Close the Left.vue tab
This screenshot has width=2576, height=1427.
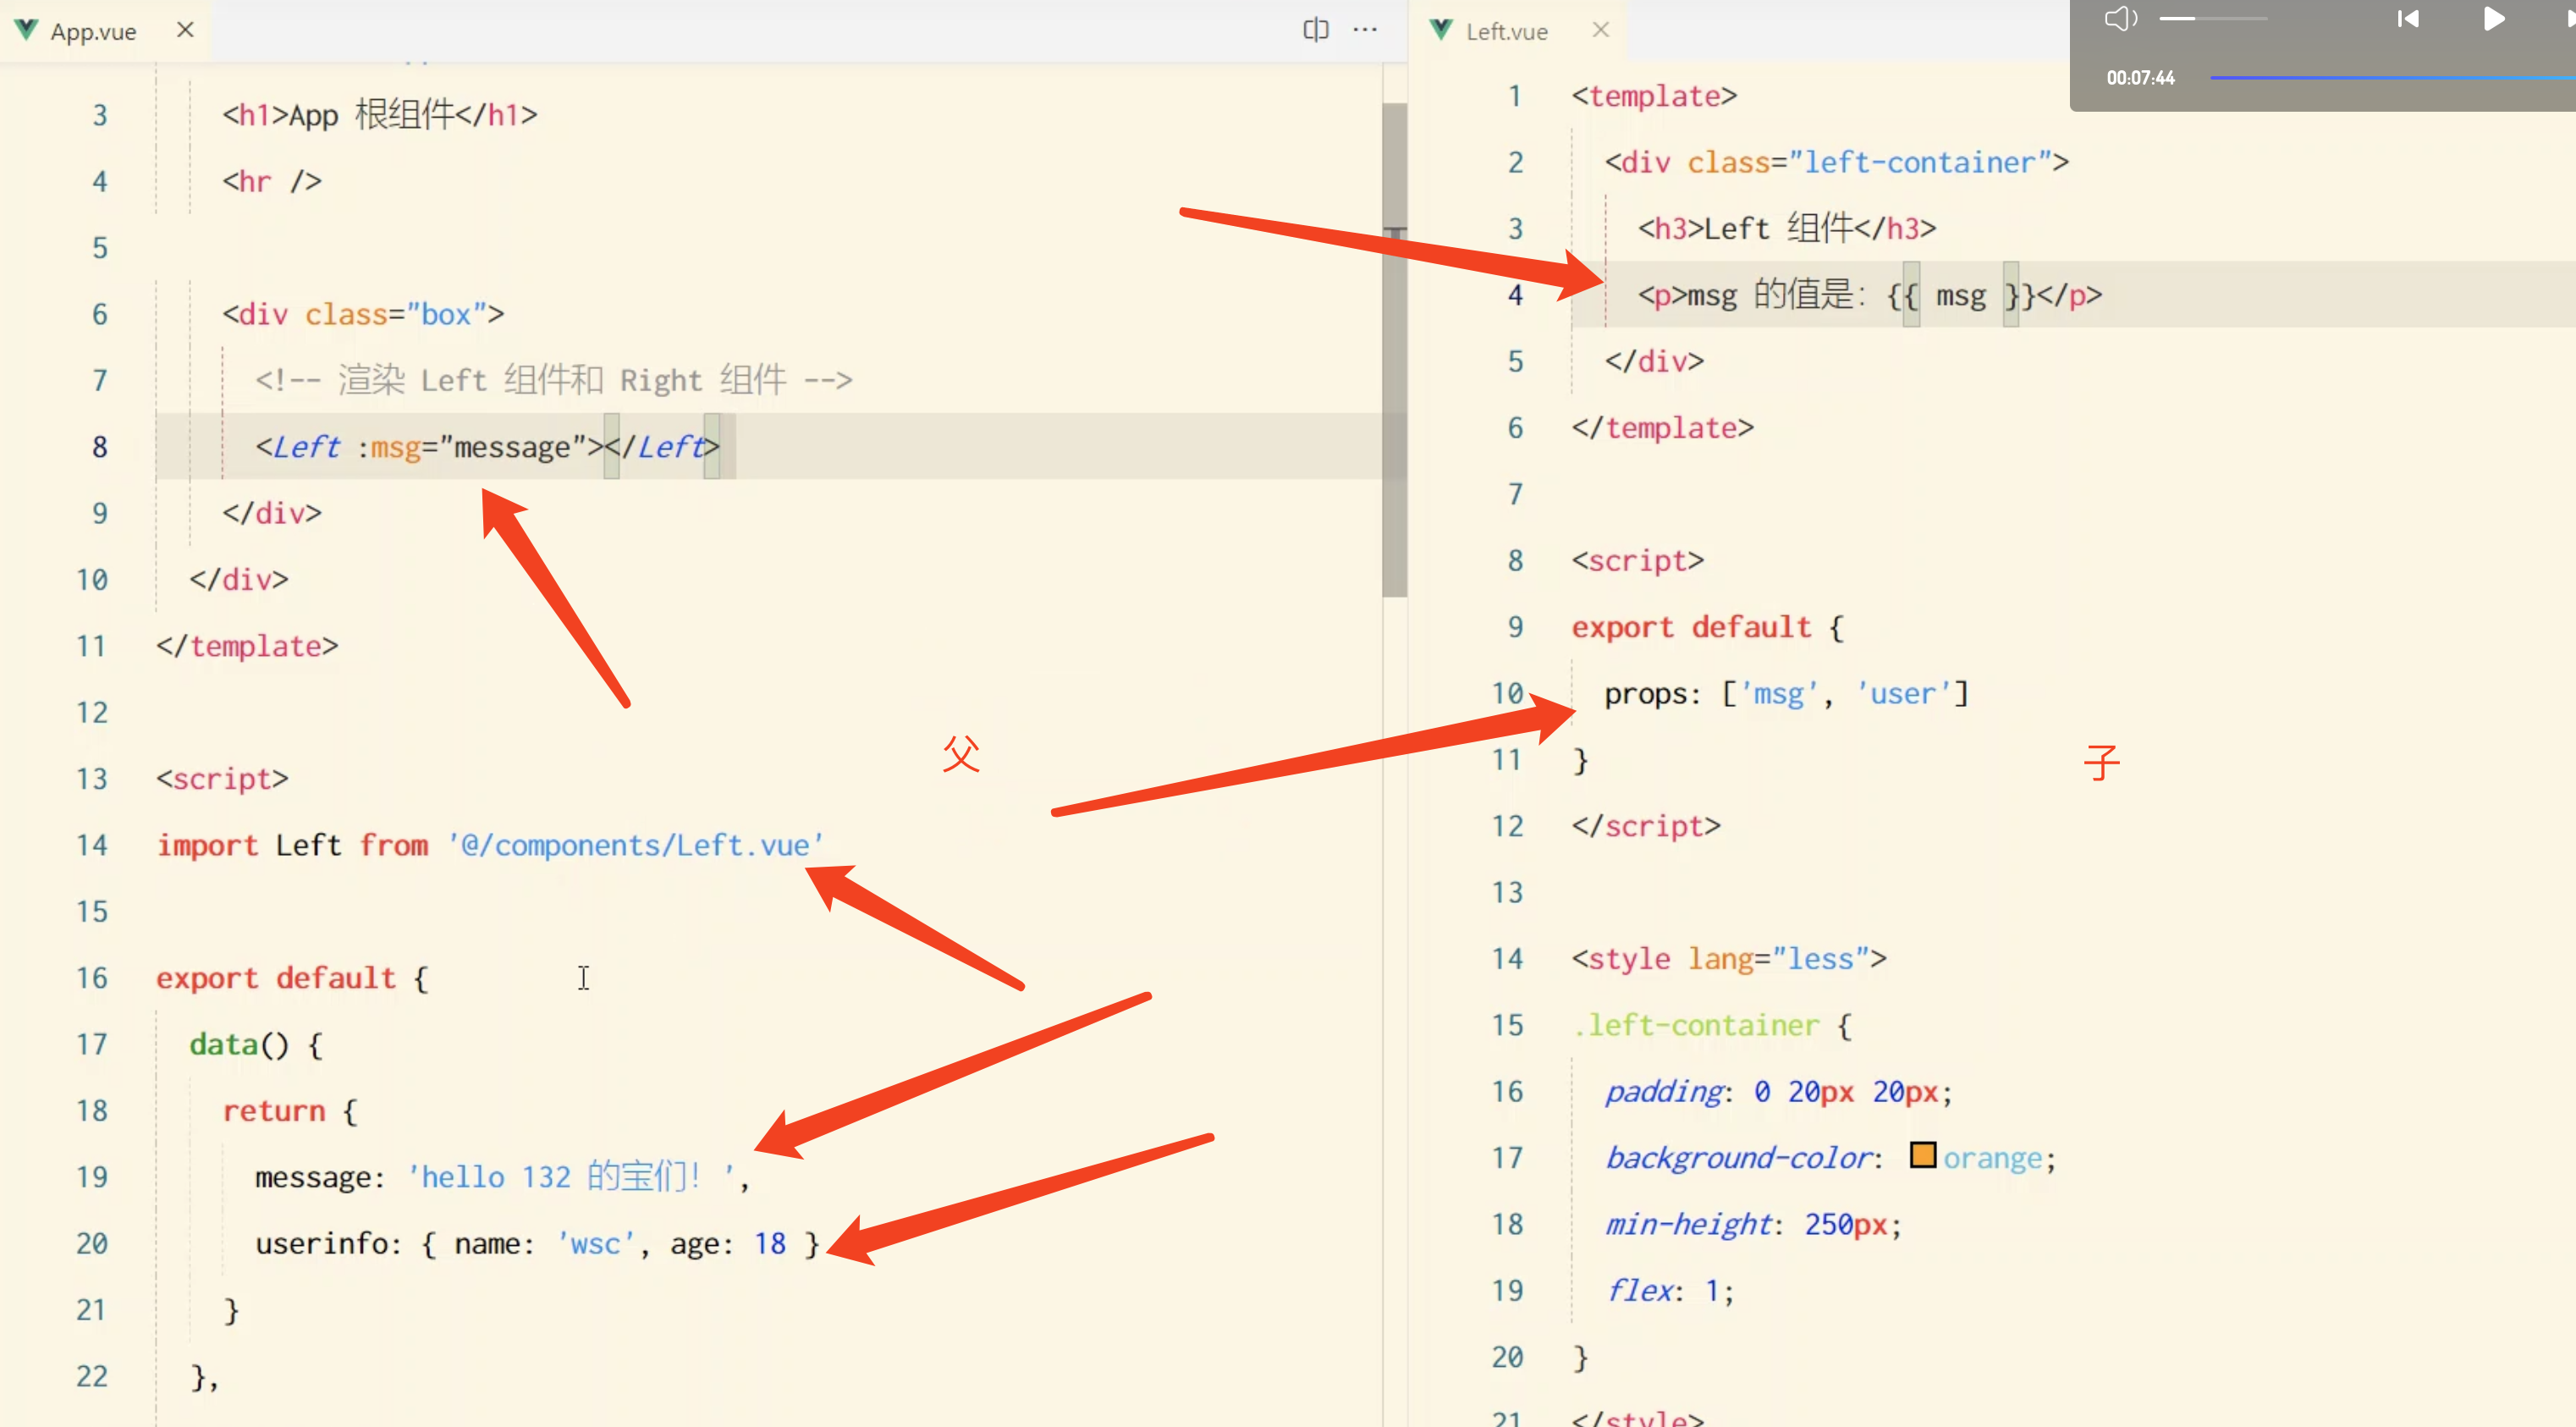point(1601,30)
